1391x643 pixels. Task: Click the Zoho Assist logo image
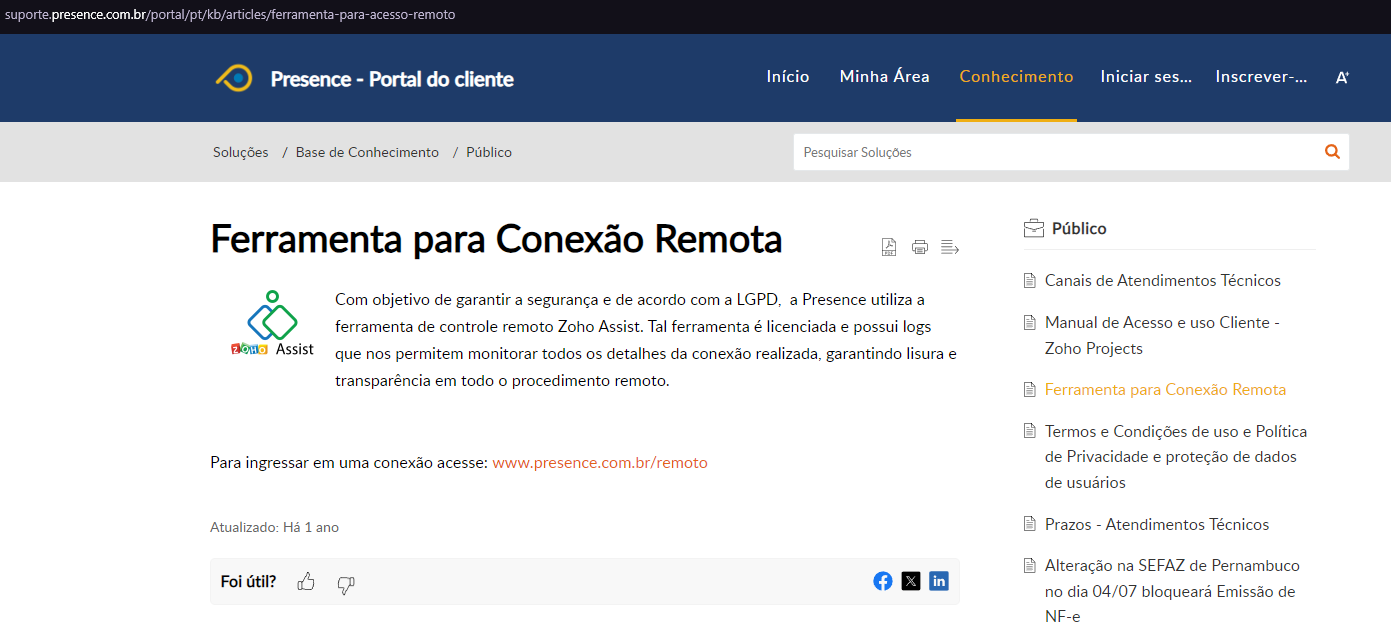272,324
